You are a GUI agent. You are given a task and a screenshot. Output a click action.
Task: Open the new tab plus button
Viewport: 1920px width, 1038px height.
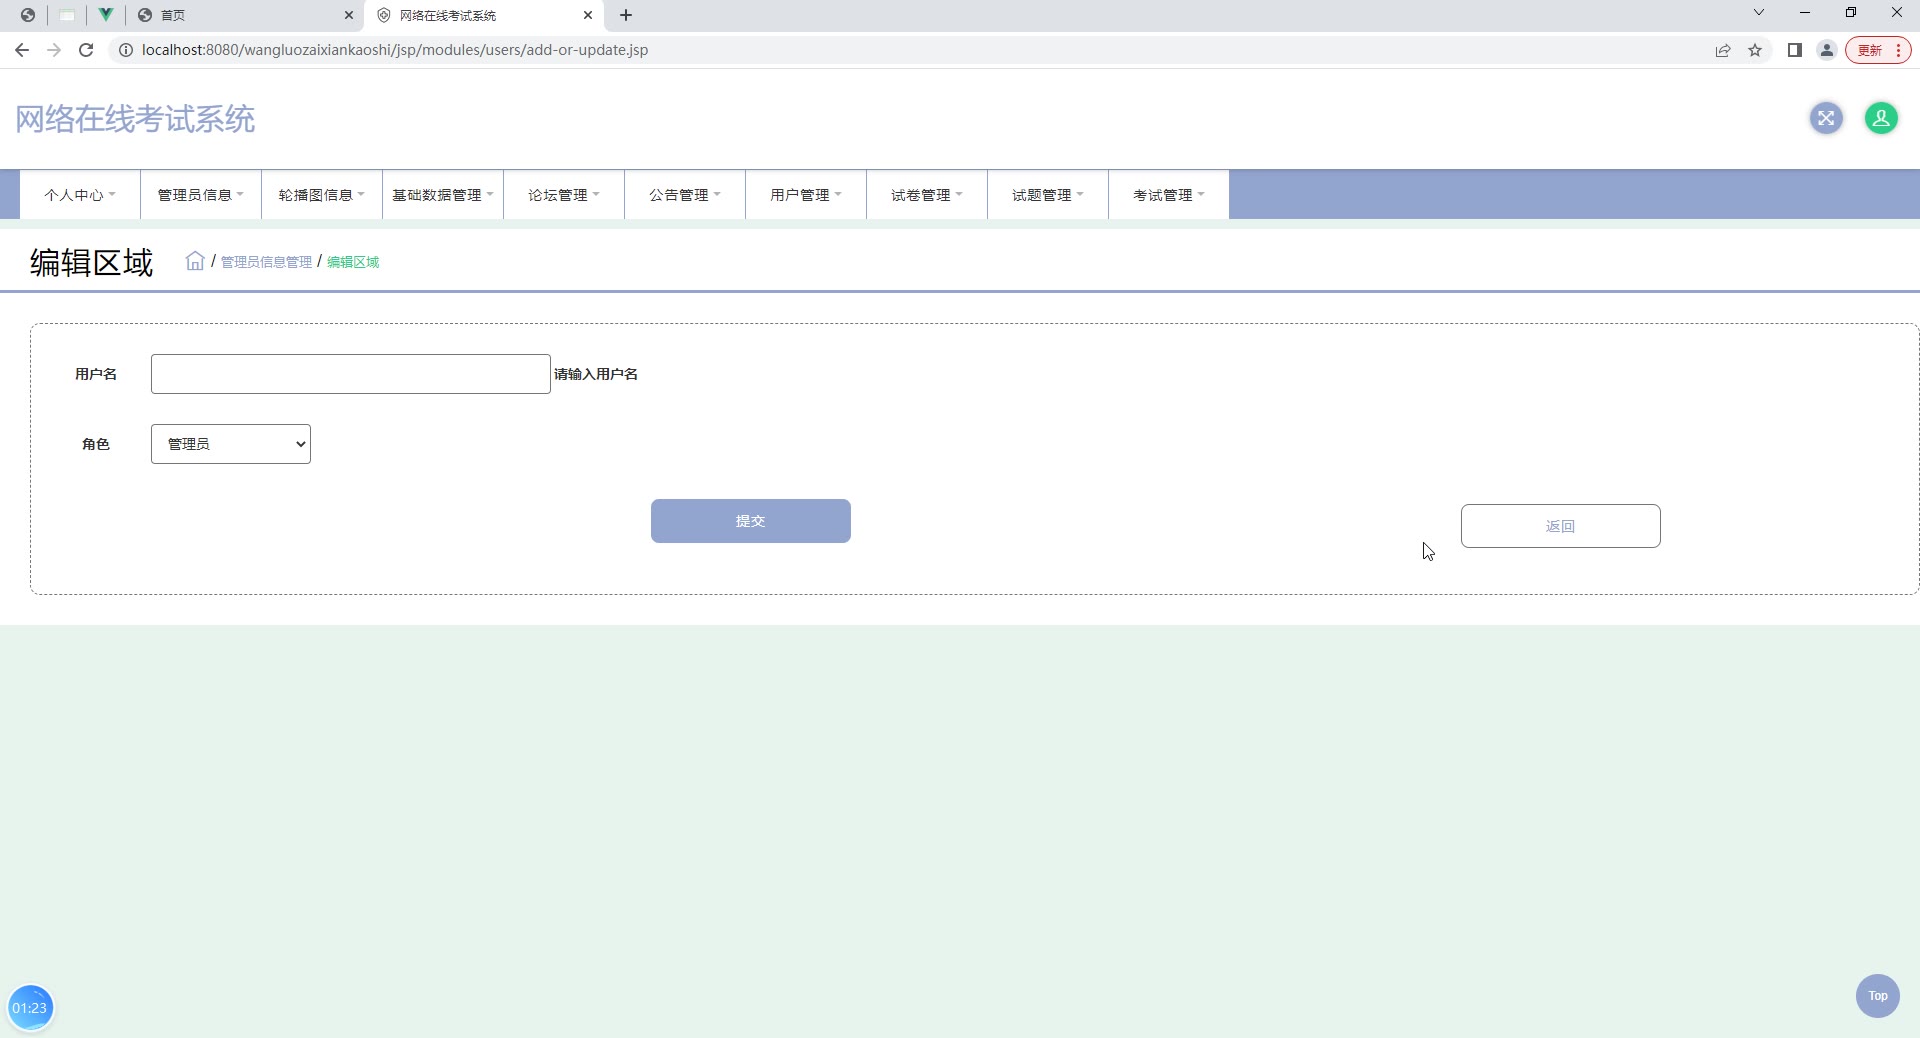click(x=626, y=15)
